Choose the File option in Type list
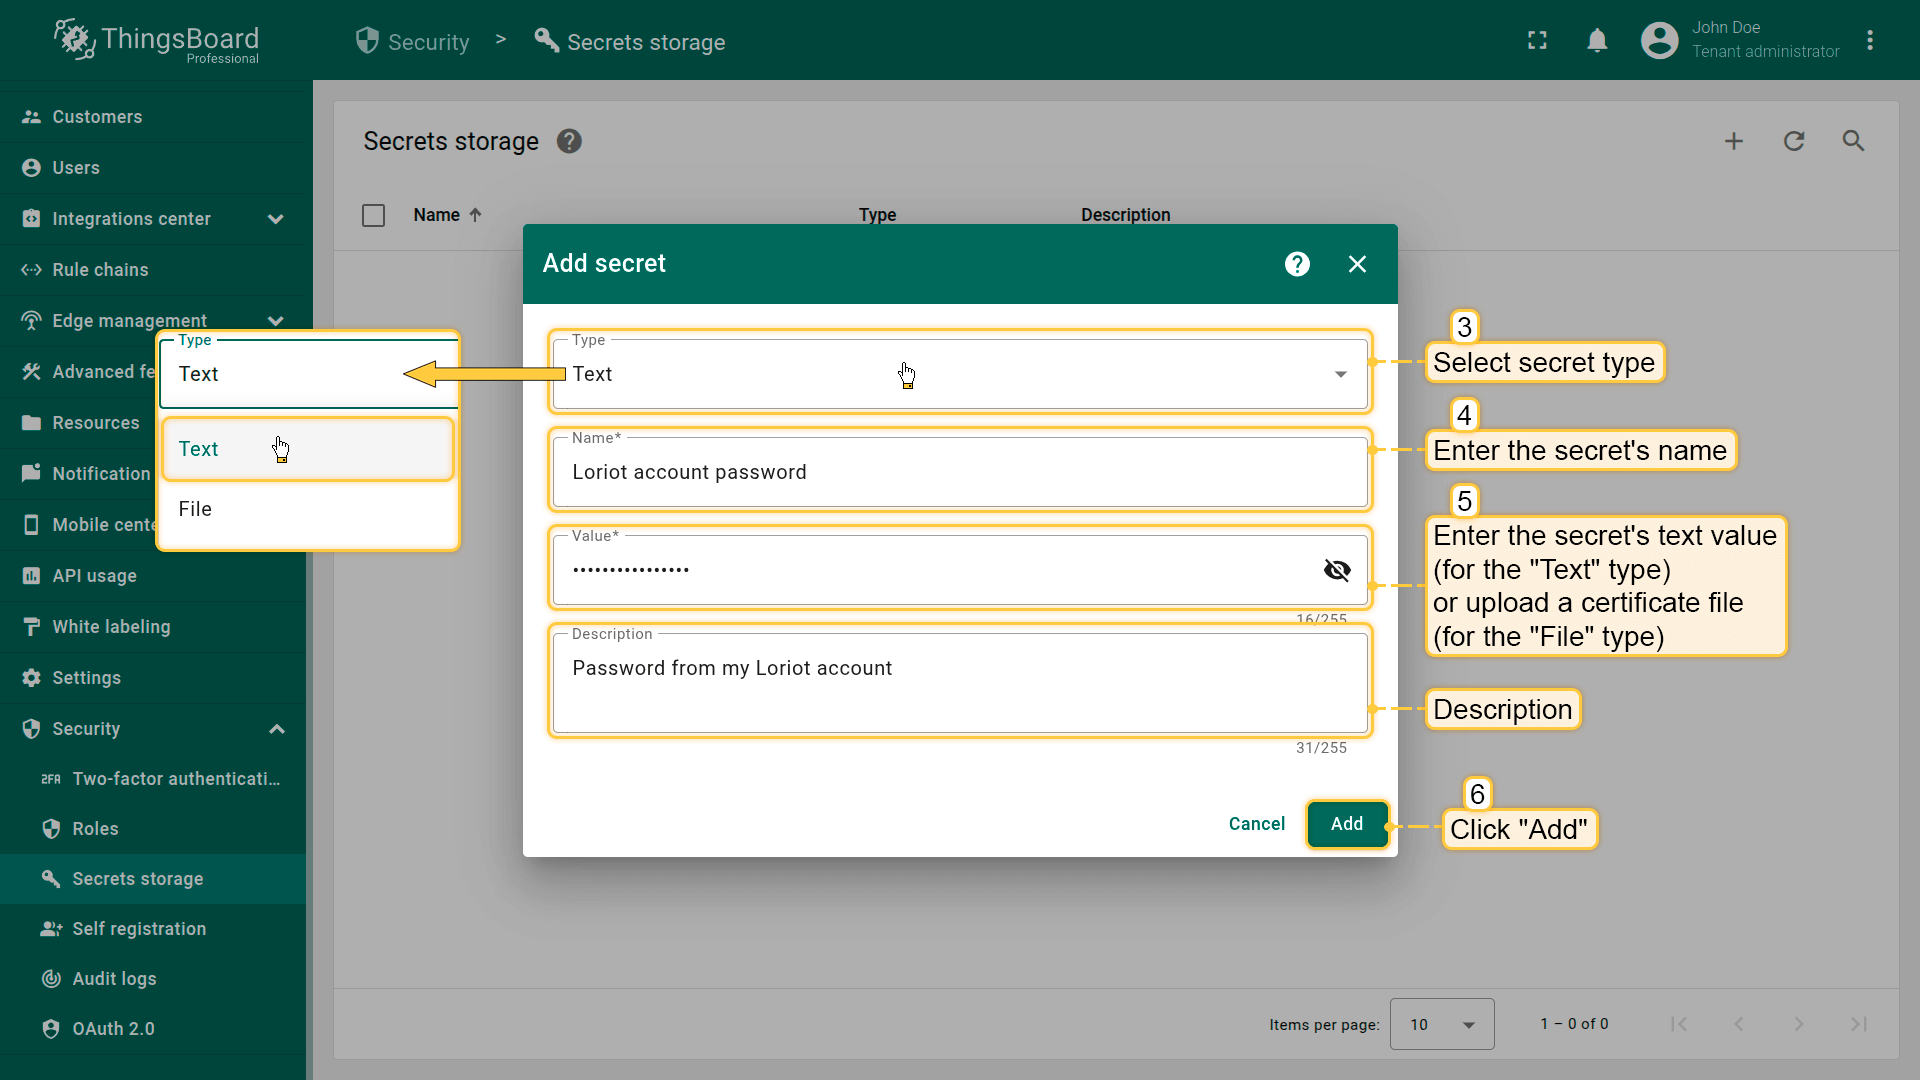This screenshot has width=1920, height=1080. click(195, 509)
